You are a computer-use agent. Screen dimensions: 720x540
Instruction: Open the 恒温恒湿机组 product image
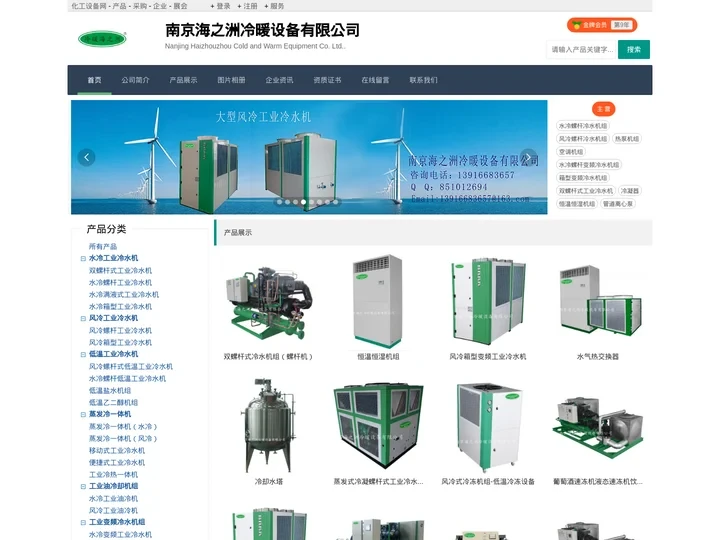tap(377, 301)
